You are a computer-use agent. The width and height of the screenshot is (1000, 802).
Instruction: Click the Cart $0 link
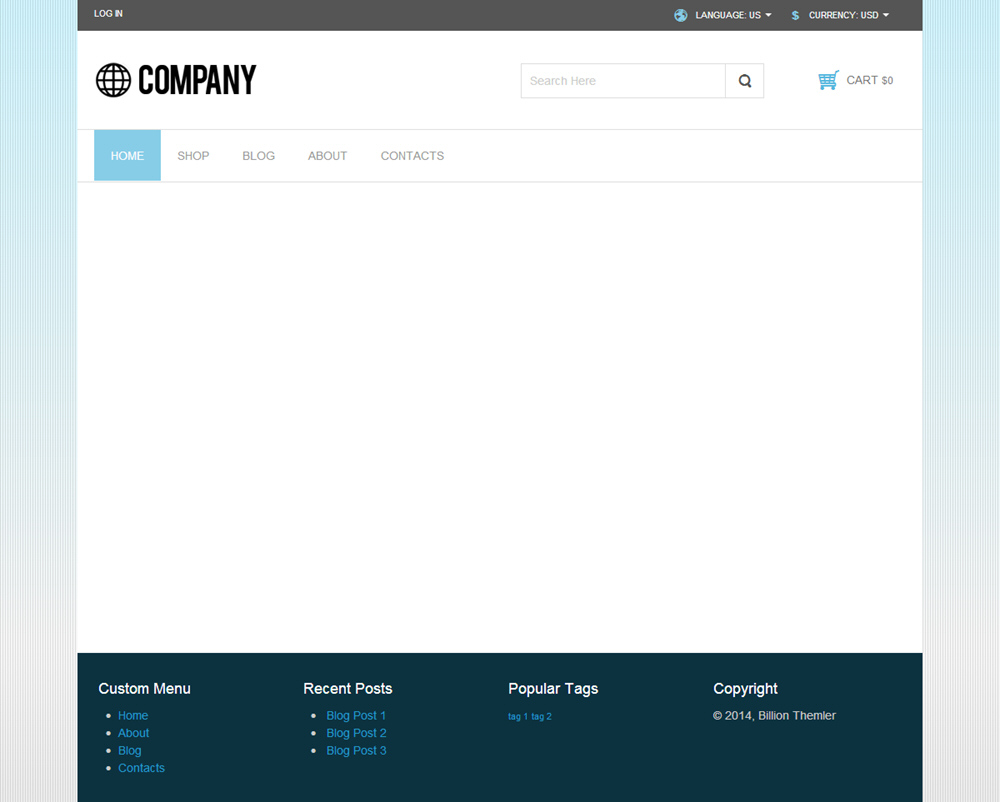(869, 80)
